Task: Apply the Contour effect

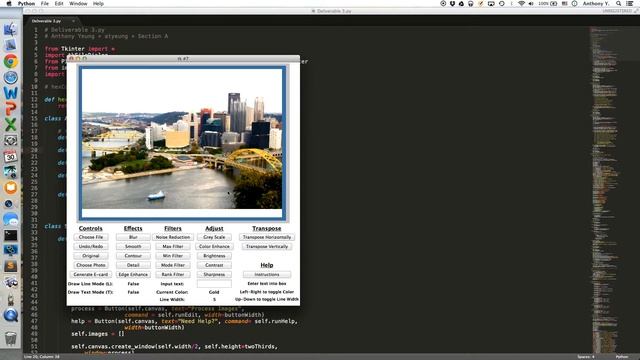Action: pyautogui.click(x=133, y=256)
